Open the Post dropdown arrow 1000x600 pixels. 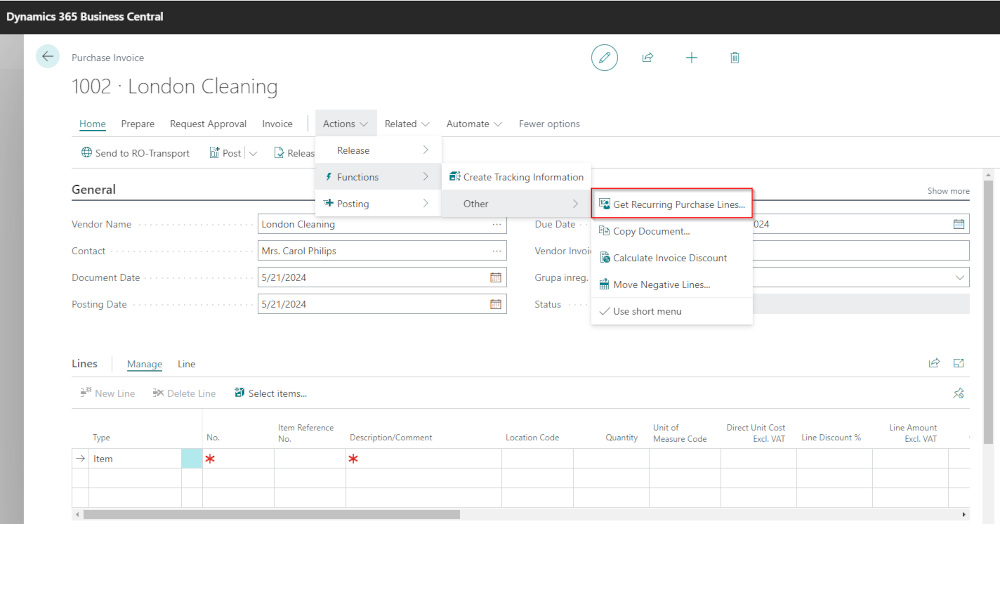click(x=253, y=153)
